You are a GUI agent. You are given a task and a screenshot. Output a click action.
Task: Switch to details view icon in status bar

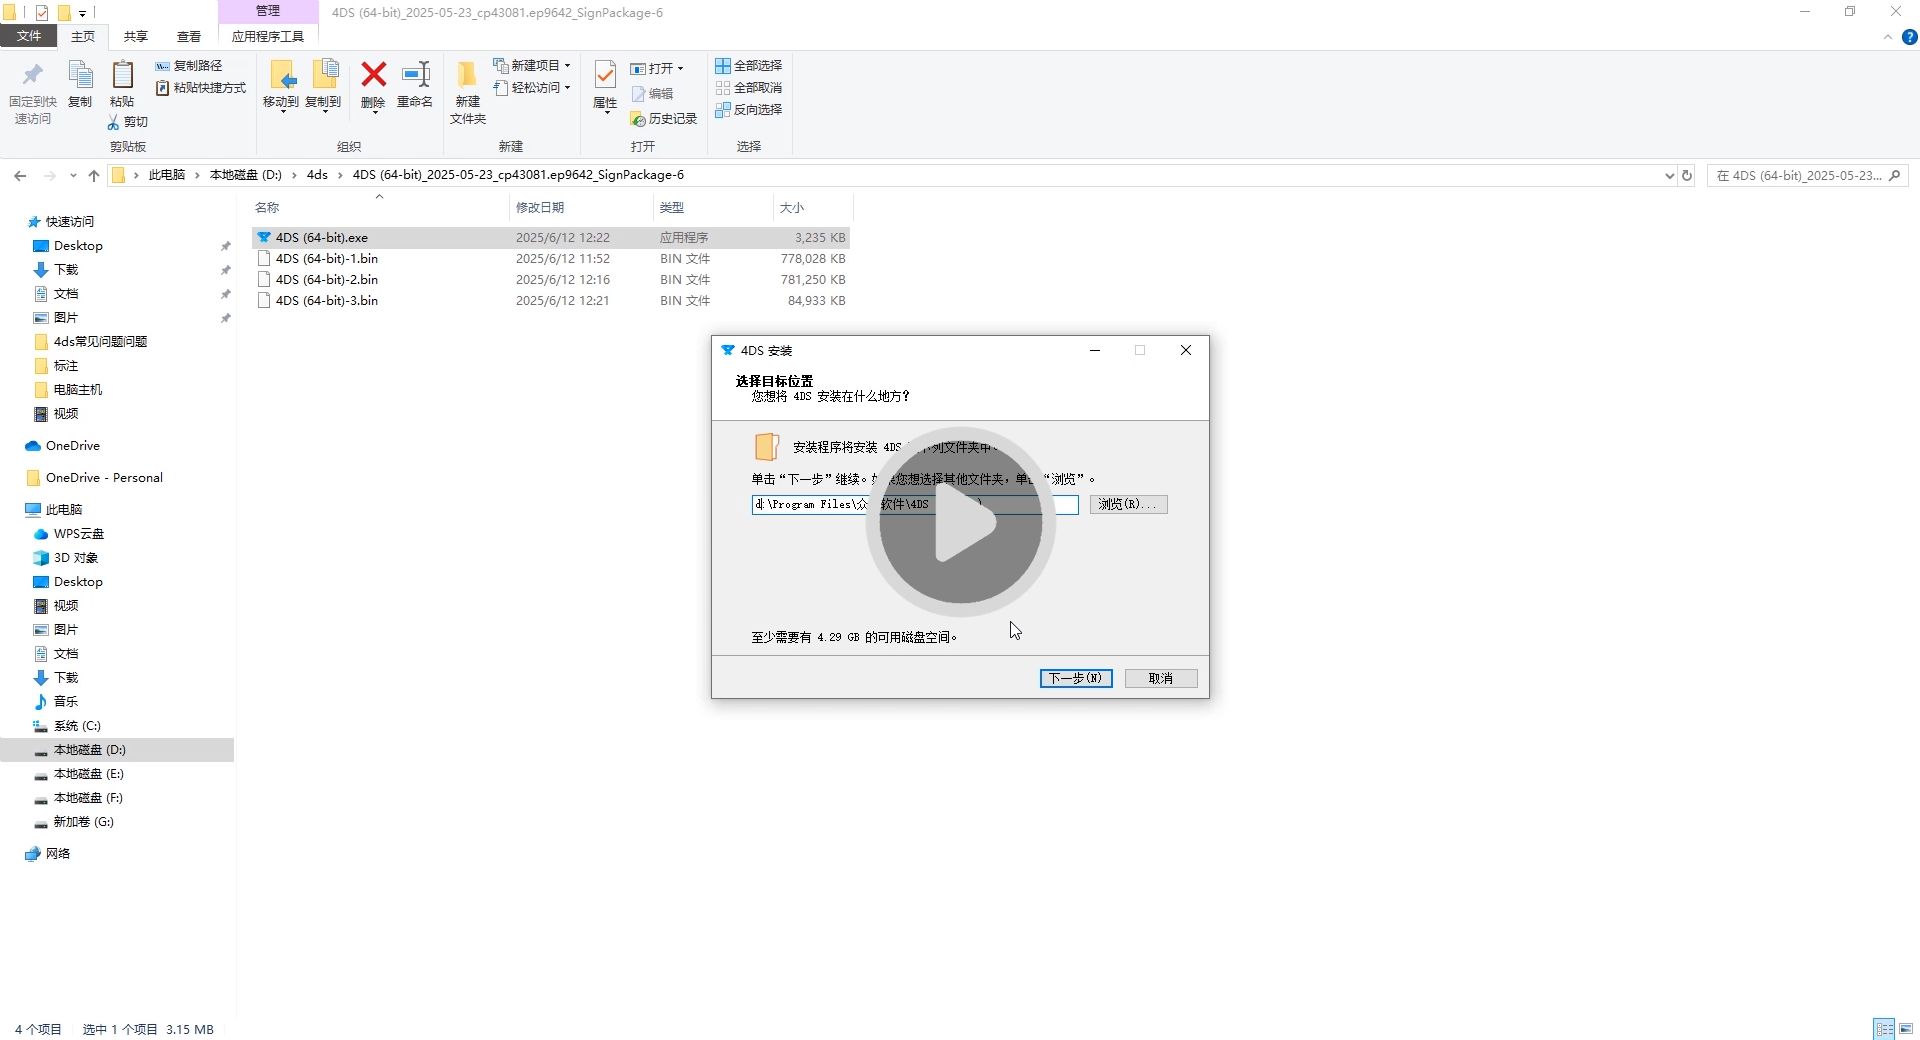[x=1884, y=1028]
